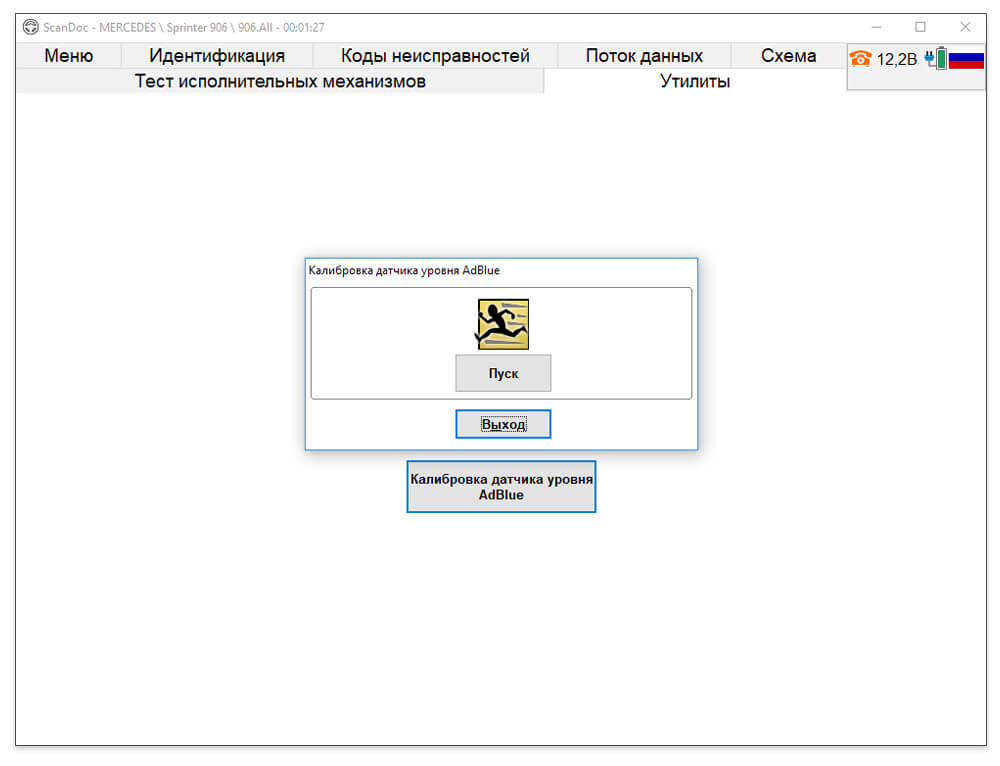Click the Russian flag language icon
This screenshot has height=766, width=1000.
[x=966, y=59]
